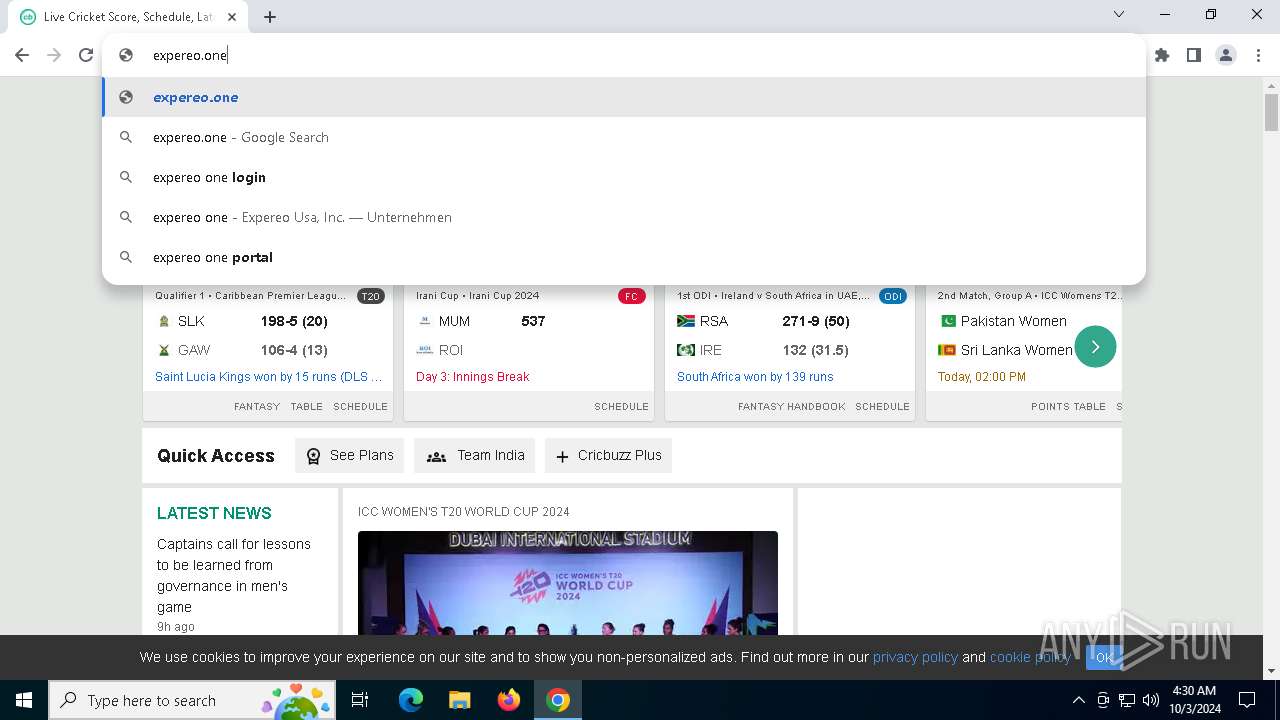Open the Chrome profile avatar
Screen dimensions: 1280x720
coord(1226,55)
